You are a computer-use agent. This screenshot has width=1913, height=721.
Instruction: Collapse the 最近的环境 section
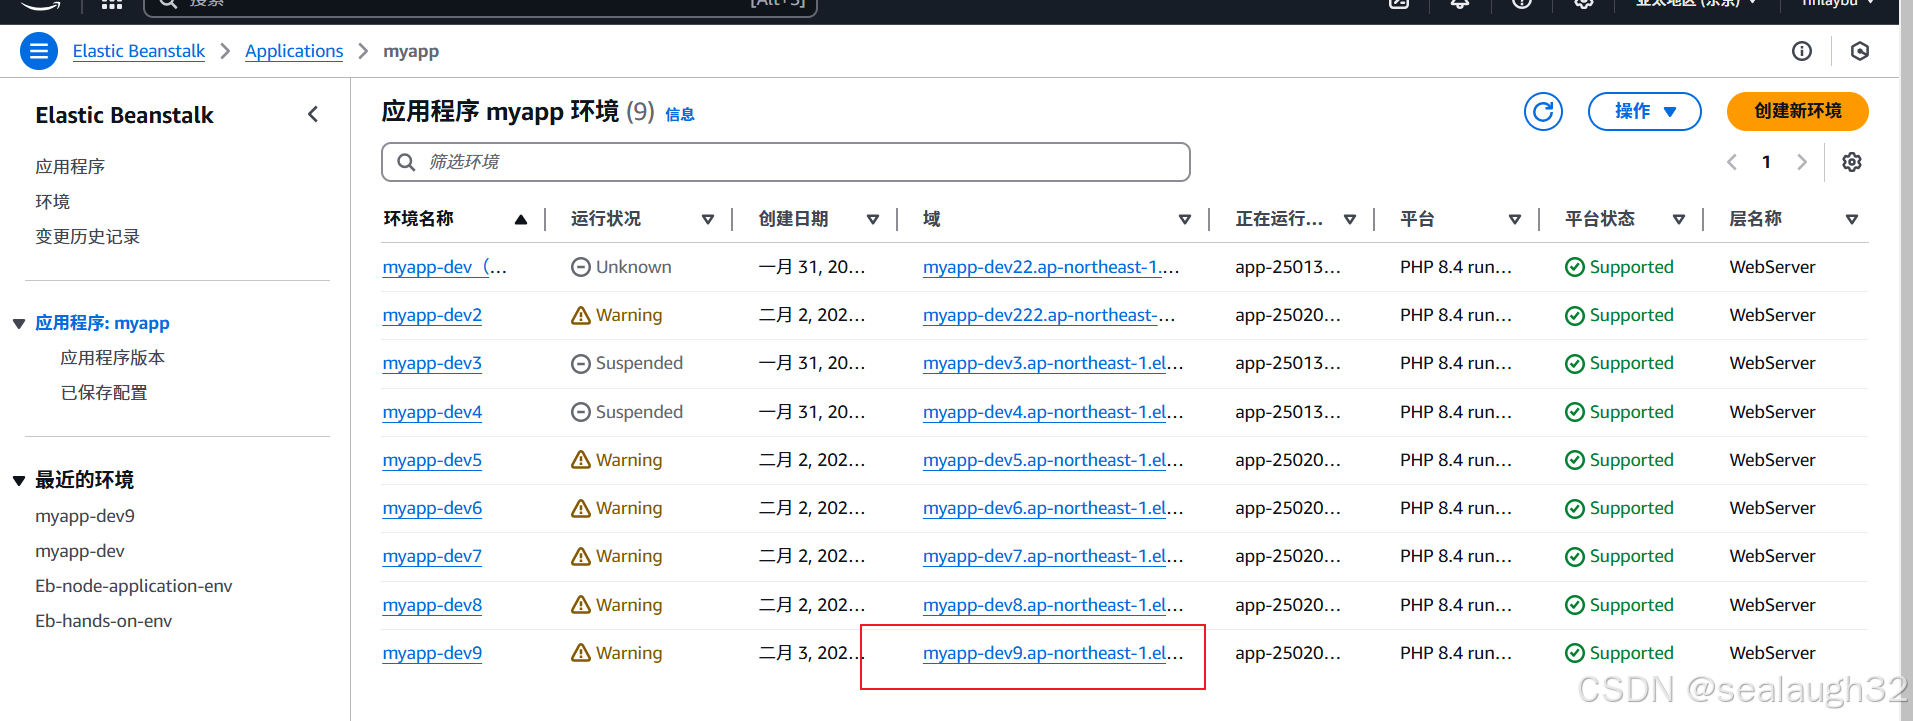(19, 481)
